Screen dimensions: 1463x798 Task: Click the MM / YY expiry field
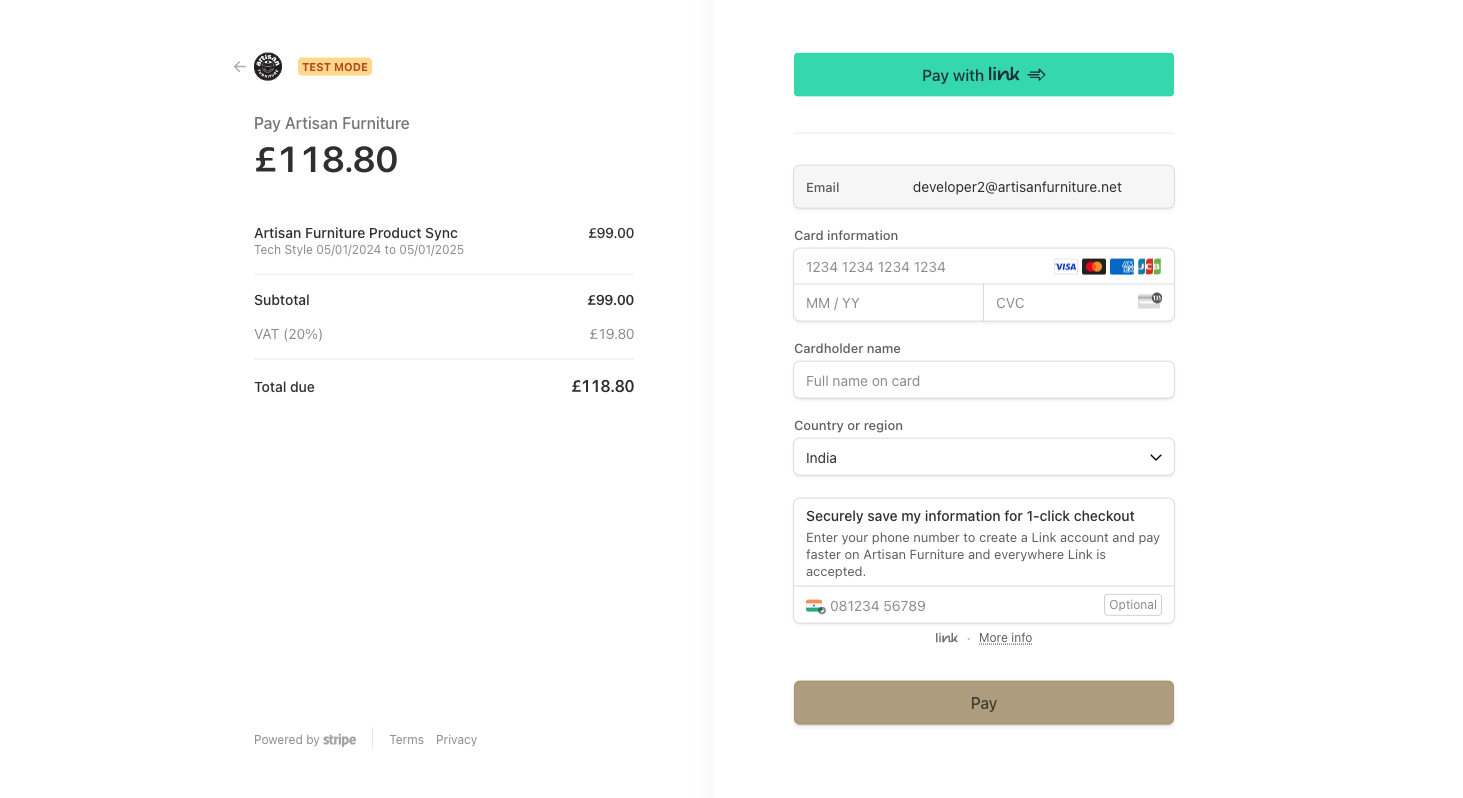click(888, 303)
